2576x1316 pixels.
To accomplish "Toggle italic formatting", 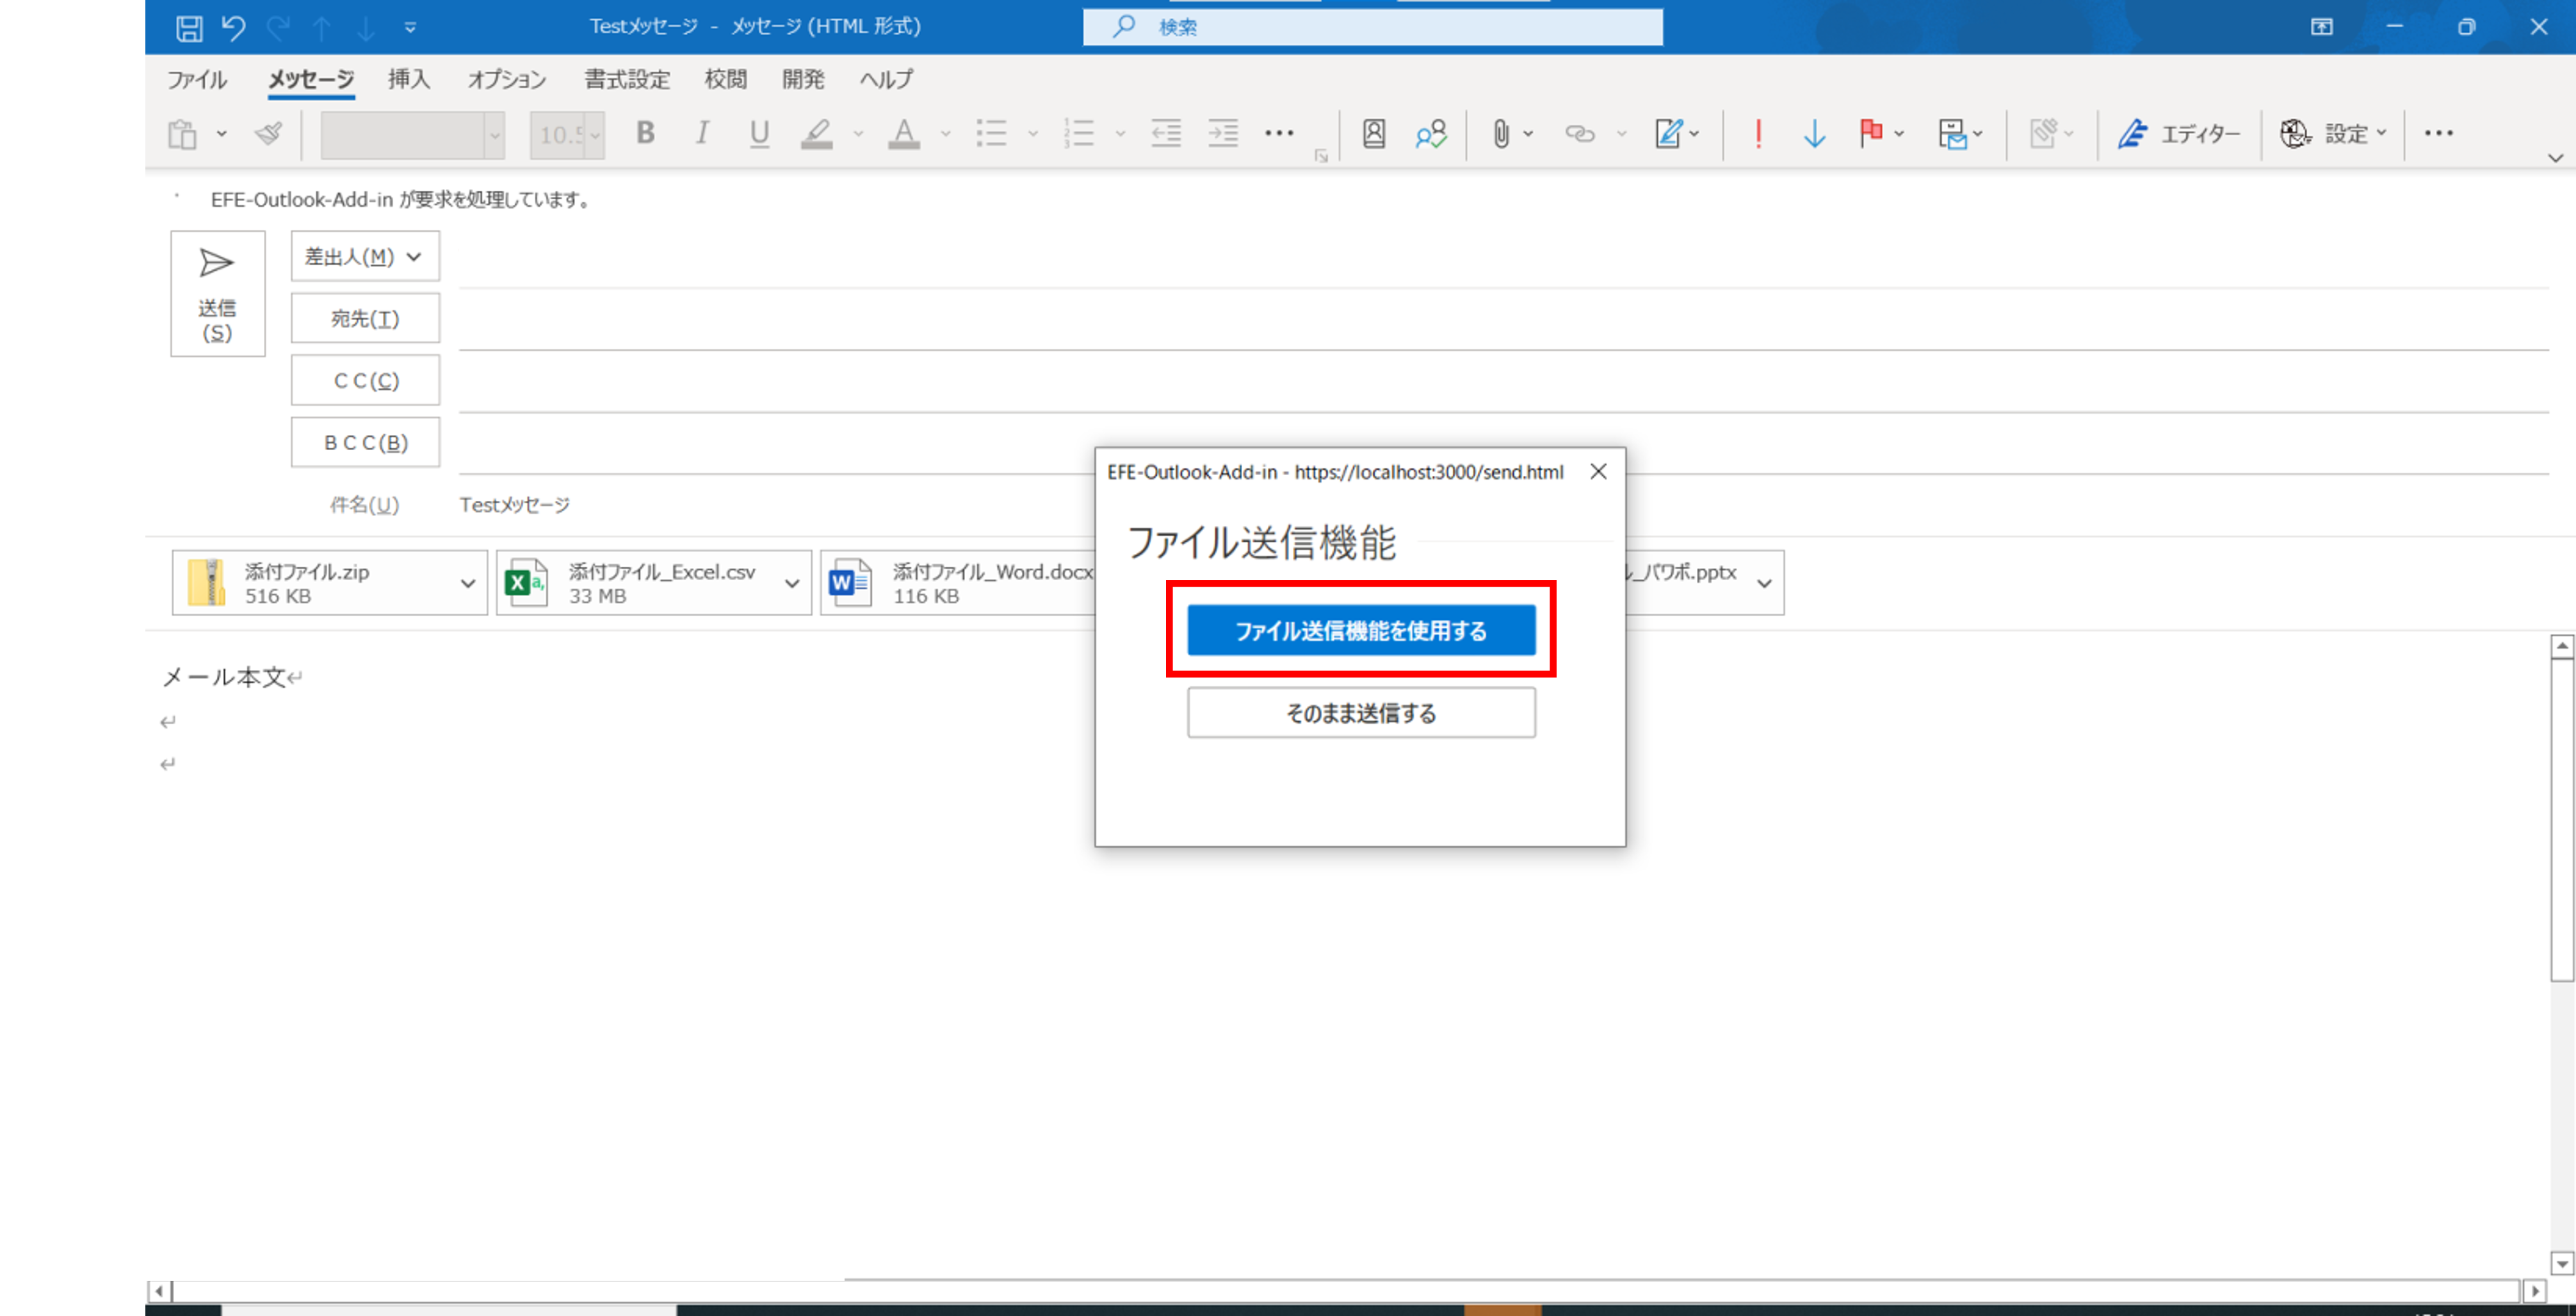I will [x=702, y=133].
